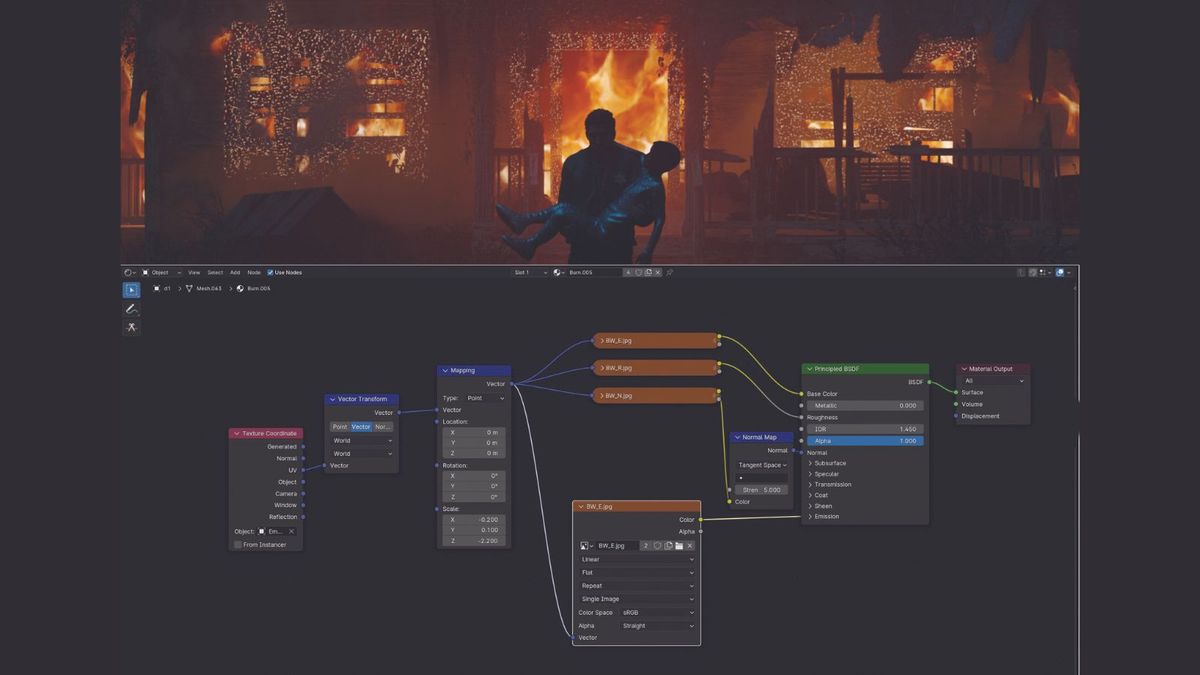Collapse the Mapping node header
The image size is (1200, 675).
(x=446, y=370)
